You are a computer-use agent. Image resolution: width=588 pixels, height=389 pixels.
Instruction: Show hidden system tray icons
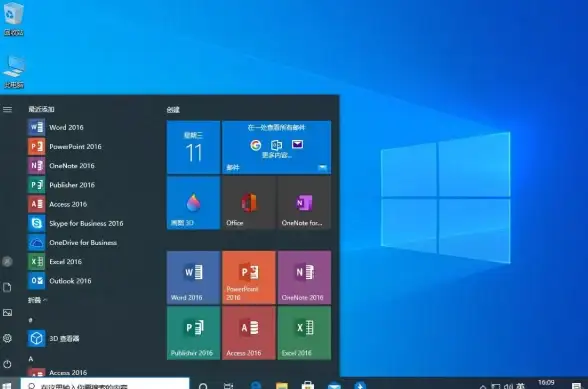tap(483, 386)
